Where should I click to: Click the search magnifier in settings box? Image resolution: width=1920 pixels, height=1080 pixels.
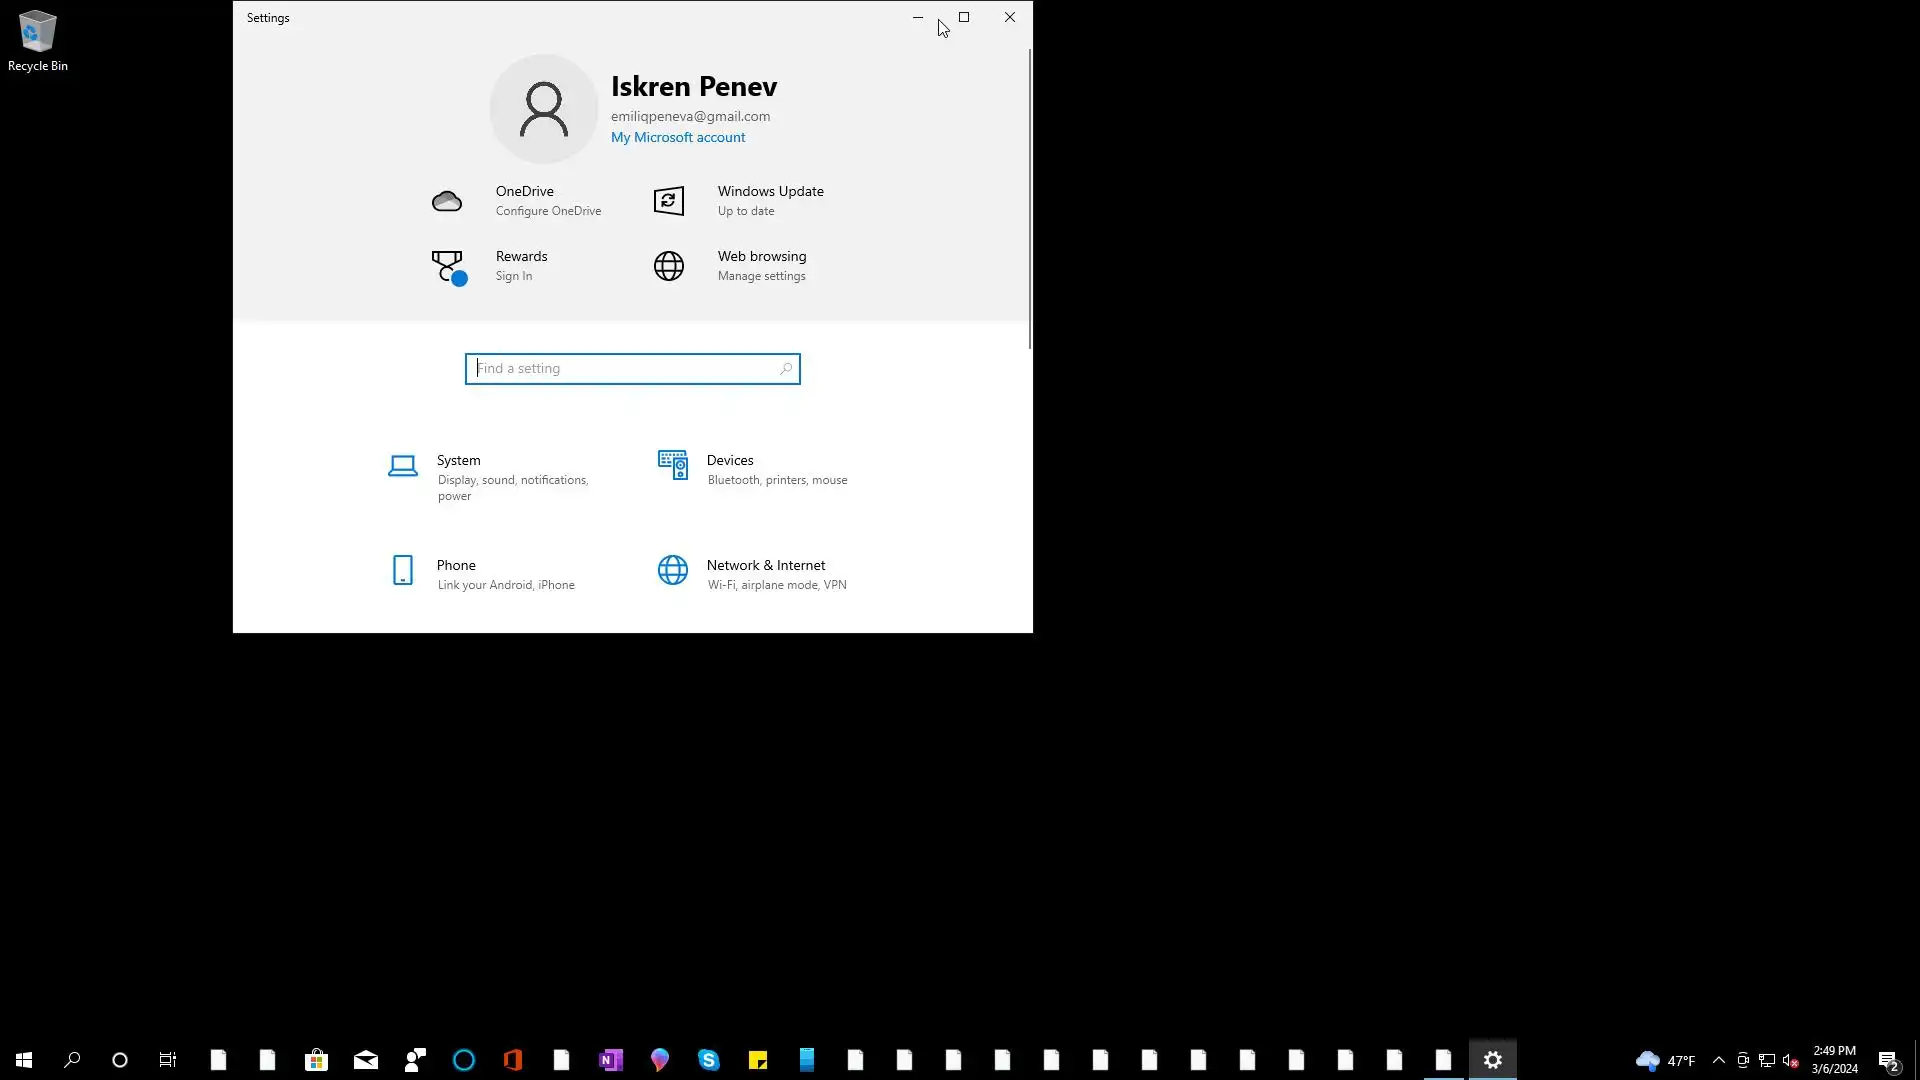click(786, 369)
